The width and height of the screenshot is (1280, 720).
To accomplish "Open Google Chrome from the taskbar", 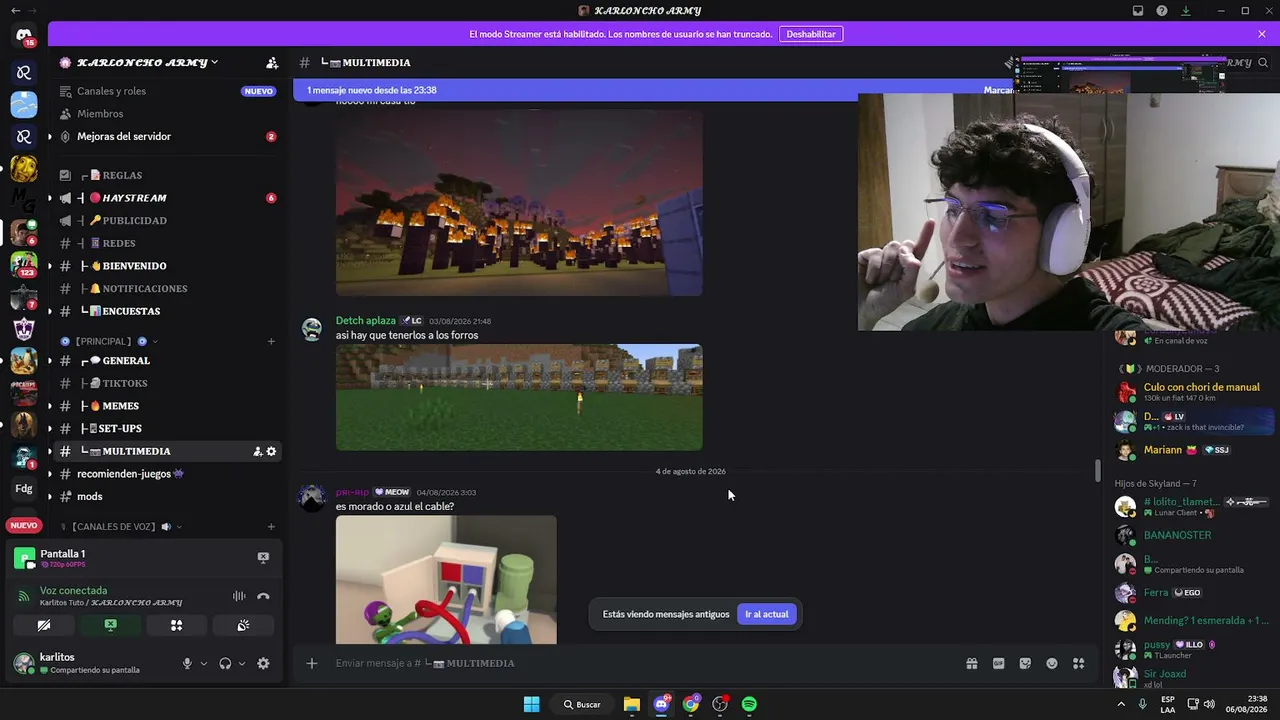I will [690, 704].
